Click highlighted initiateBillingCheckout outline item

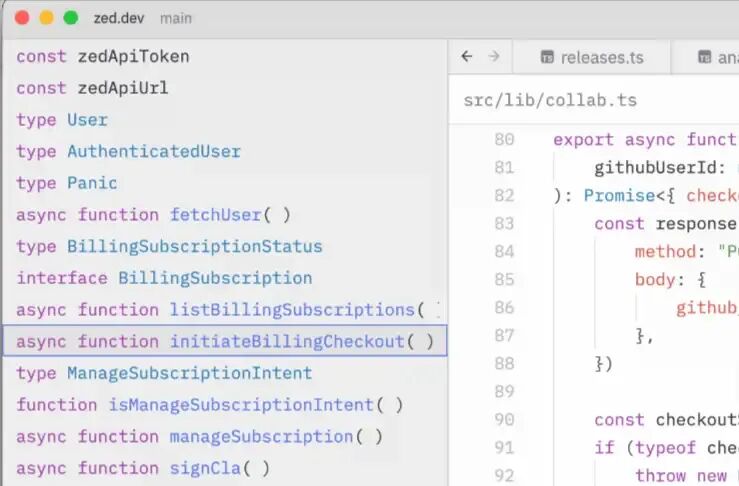pos(225,341)
